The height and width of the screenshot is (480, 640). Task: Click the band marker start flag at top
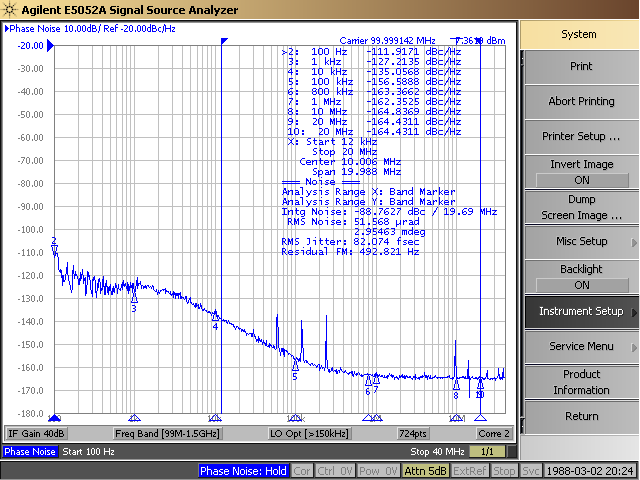[x=224, y=41]
